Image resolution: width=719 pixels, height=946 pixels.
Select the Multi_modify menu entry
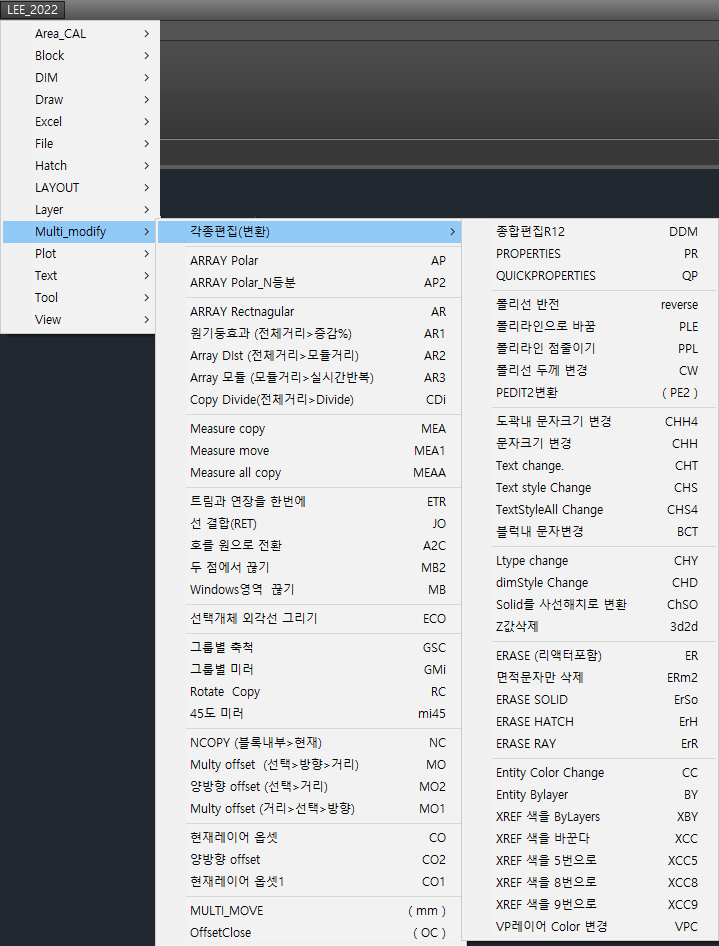pos(80,232)
